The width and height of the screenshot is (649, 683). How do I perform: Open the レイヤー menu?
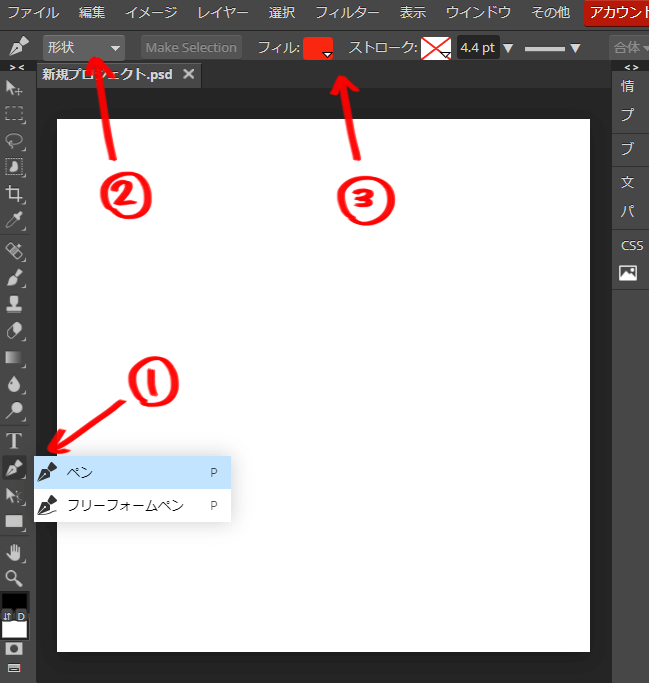(223, 12)
